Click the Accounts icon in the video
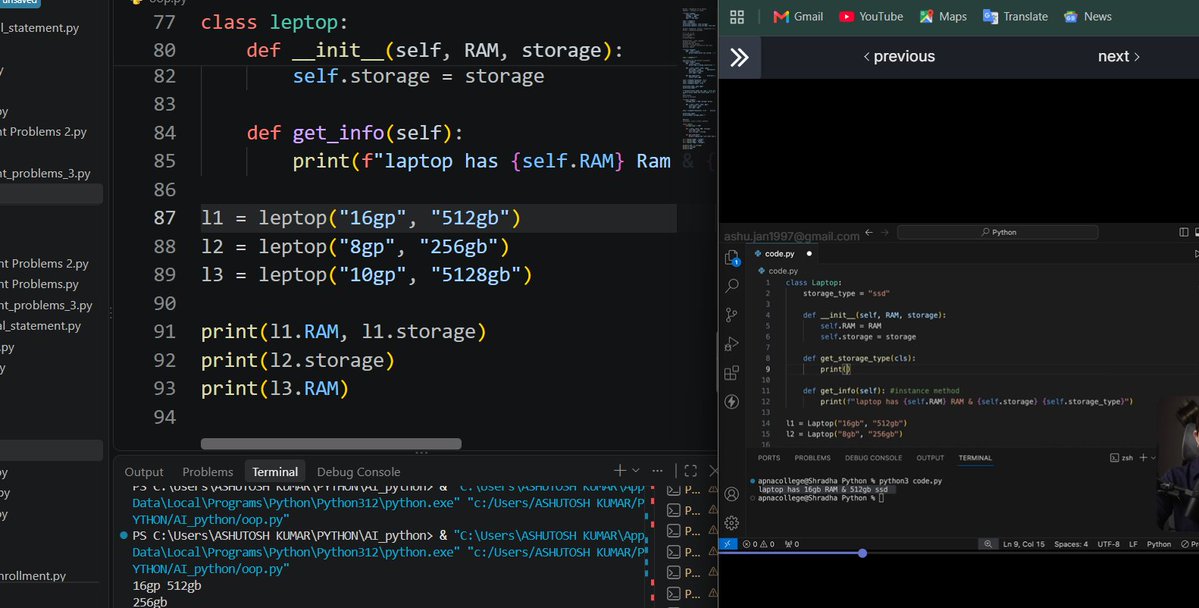Screen dimensions: 1199x608 point(732,494)
